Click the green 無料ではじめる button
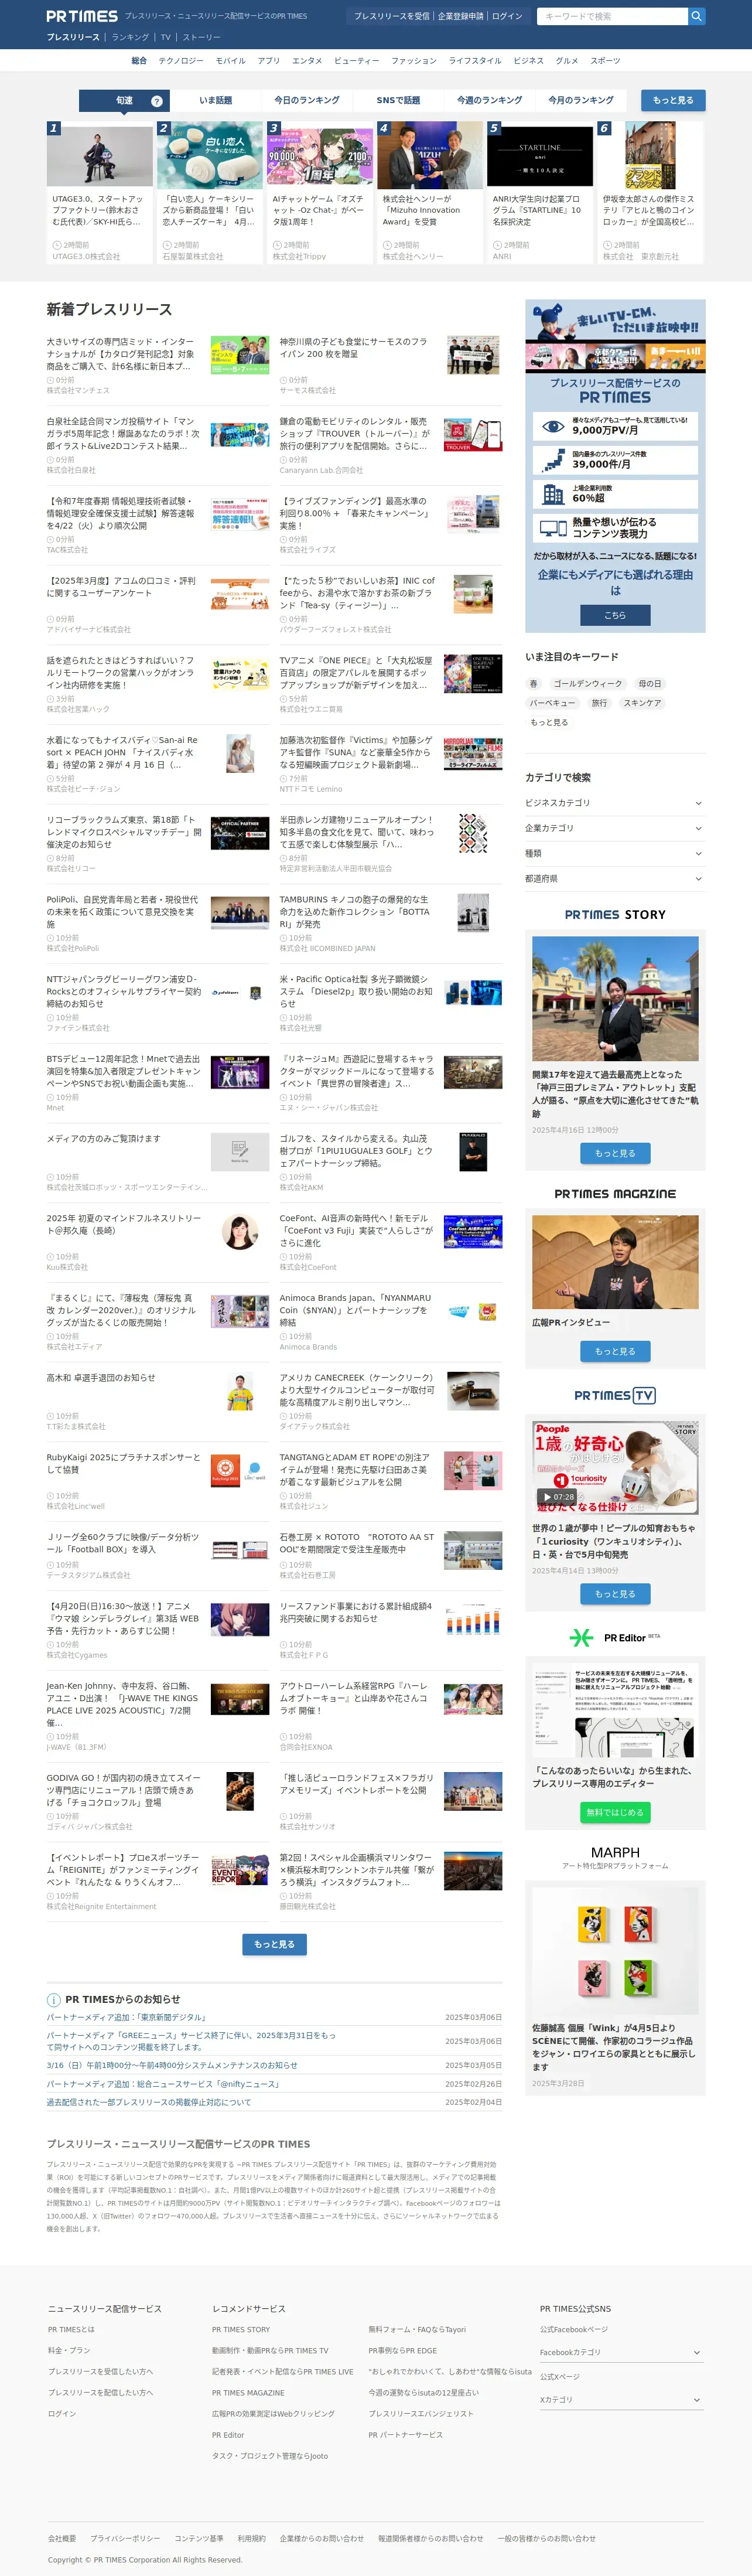This screenshot has width=752, height=2576. tap(615, 1812)
